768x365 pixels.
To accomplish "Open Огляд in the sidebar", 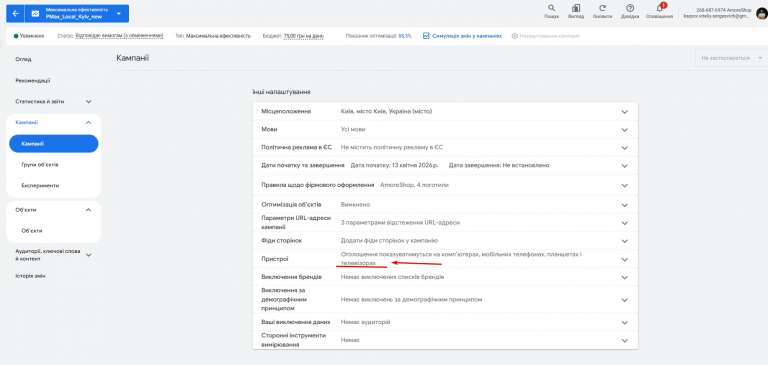I will click(x=24, y=59).
